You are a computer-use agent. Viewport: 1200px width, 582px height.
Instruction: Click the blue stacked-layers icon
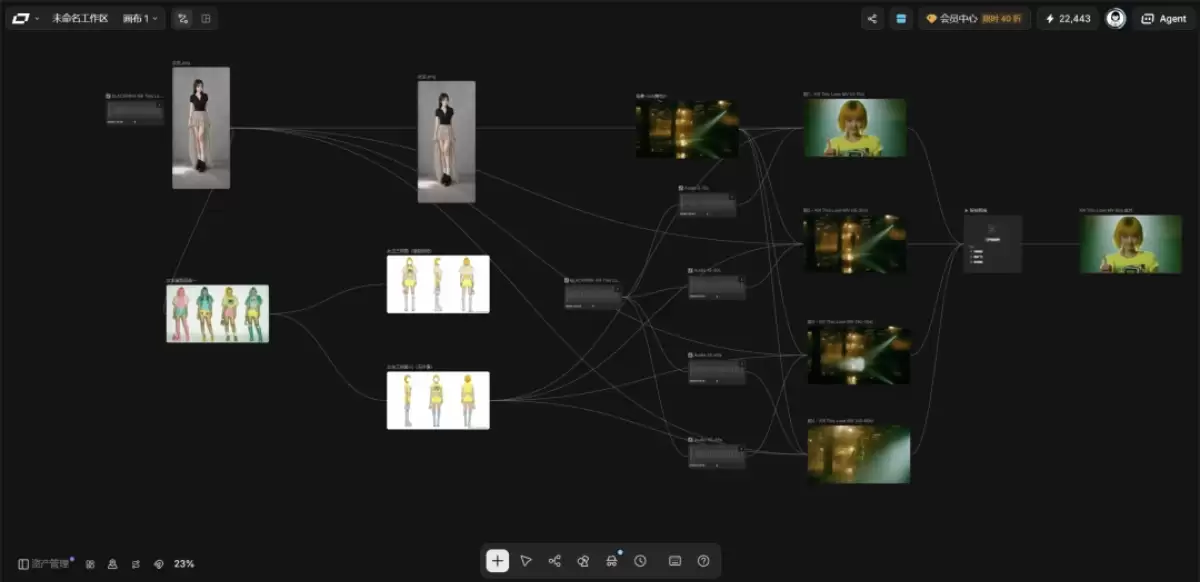901,18
